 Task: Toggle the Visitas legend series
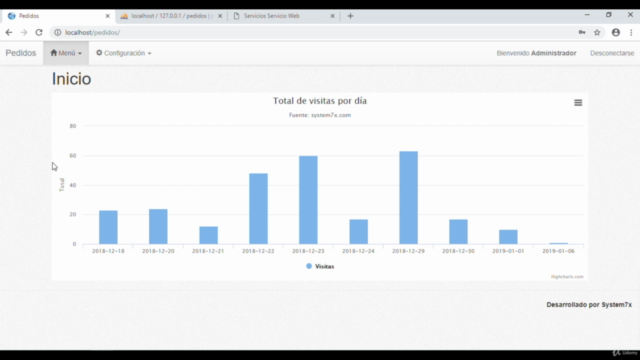click(320, 266)
